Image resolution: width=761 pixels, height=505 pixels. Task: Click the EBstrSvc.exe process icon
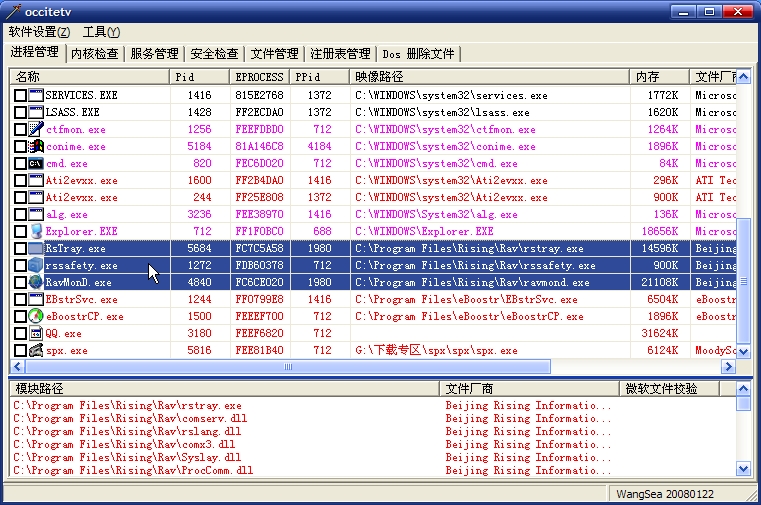[x=35, y=299]
